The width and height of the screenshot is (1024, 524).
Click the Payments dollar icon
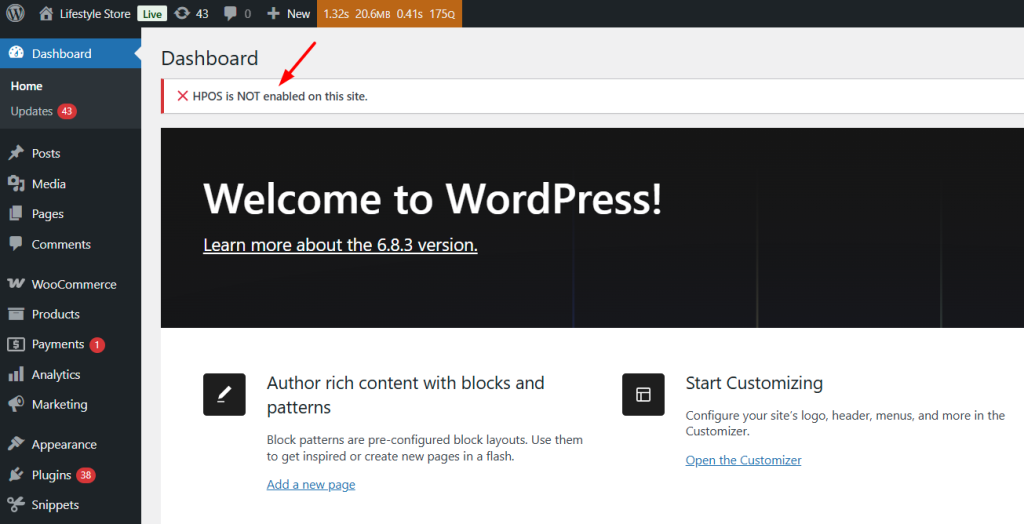click(16, 344)
